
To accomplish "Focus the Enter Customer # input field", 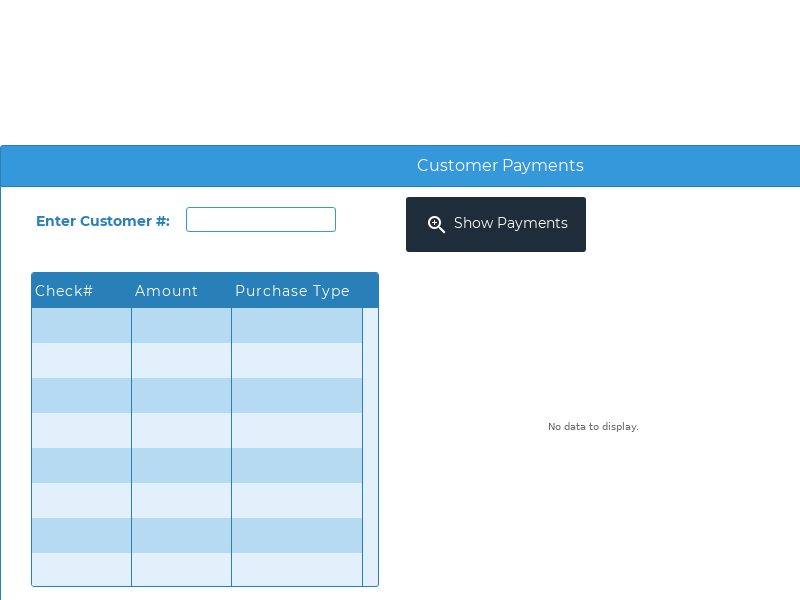I will tap(261, 220).
